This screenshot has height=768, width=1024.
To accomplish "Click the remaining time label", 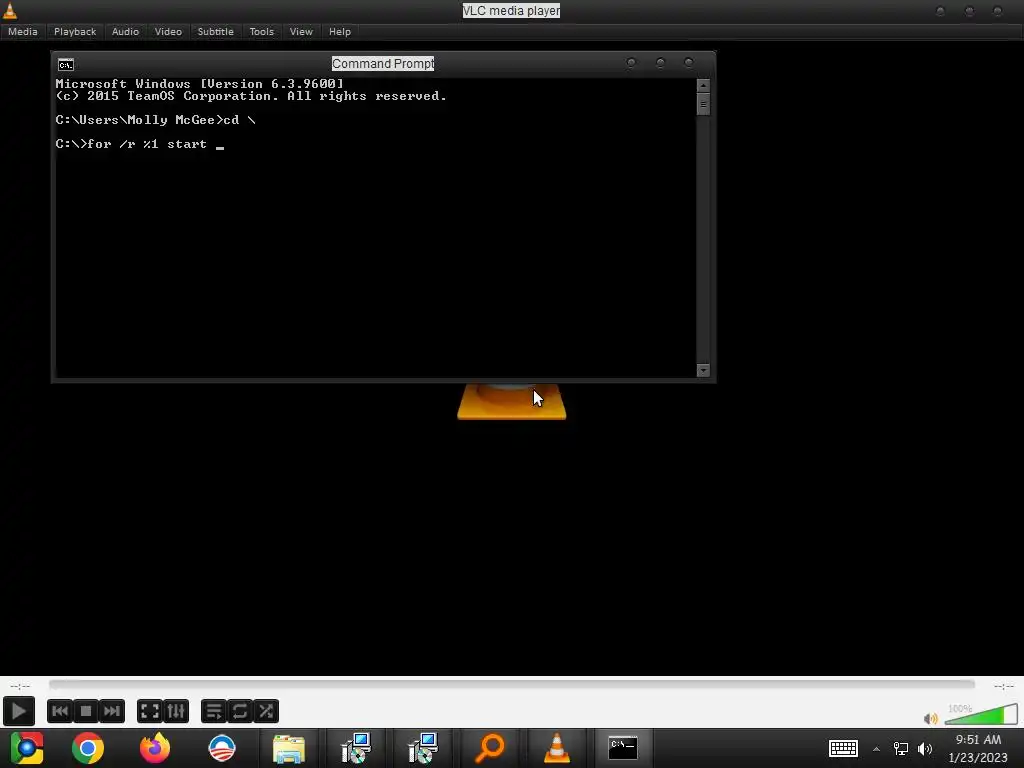I will (1004, 686).
